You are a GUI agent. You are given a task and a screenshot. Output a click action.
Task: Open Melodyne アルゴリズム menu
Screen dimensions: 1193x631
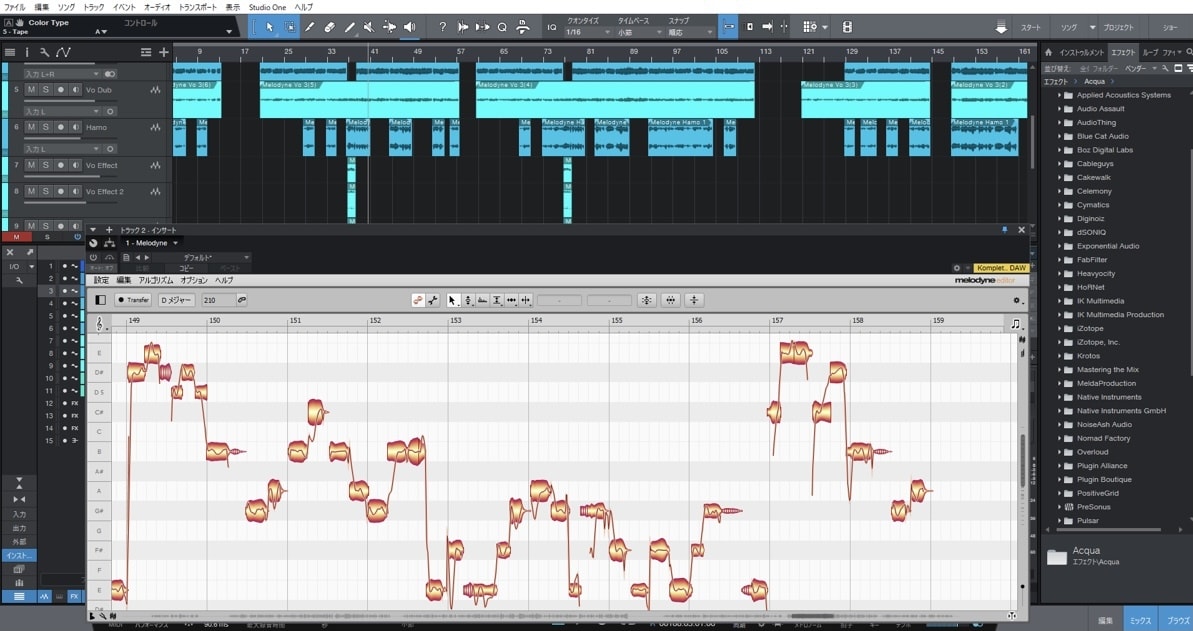(x=156, y=281)
